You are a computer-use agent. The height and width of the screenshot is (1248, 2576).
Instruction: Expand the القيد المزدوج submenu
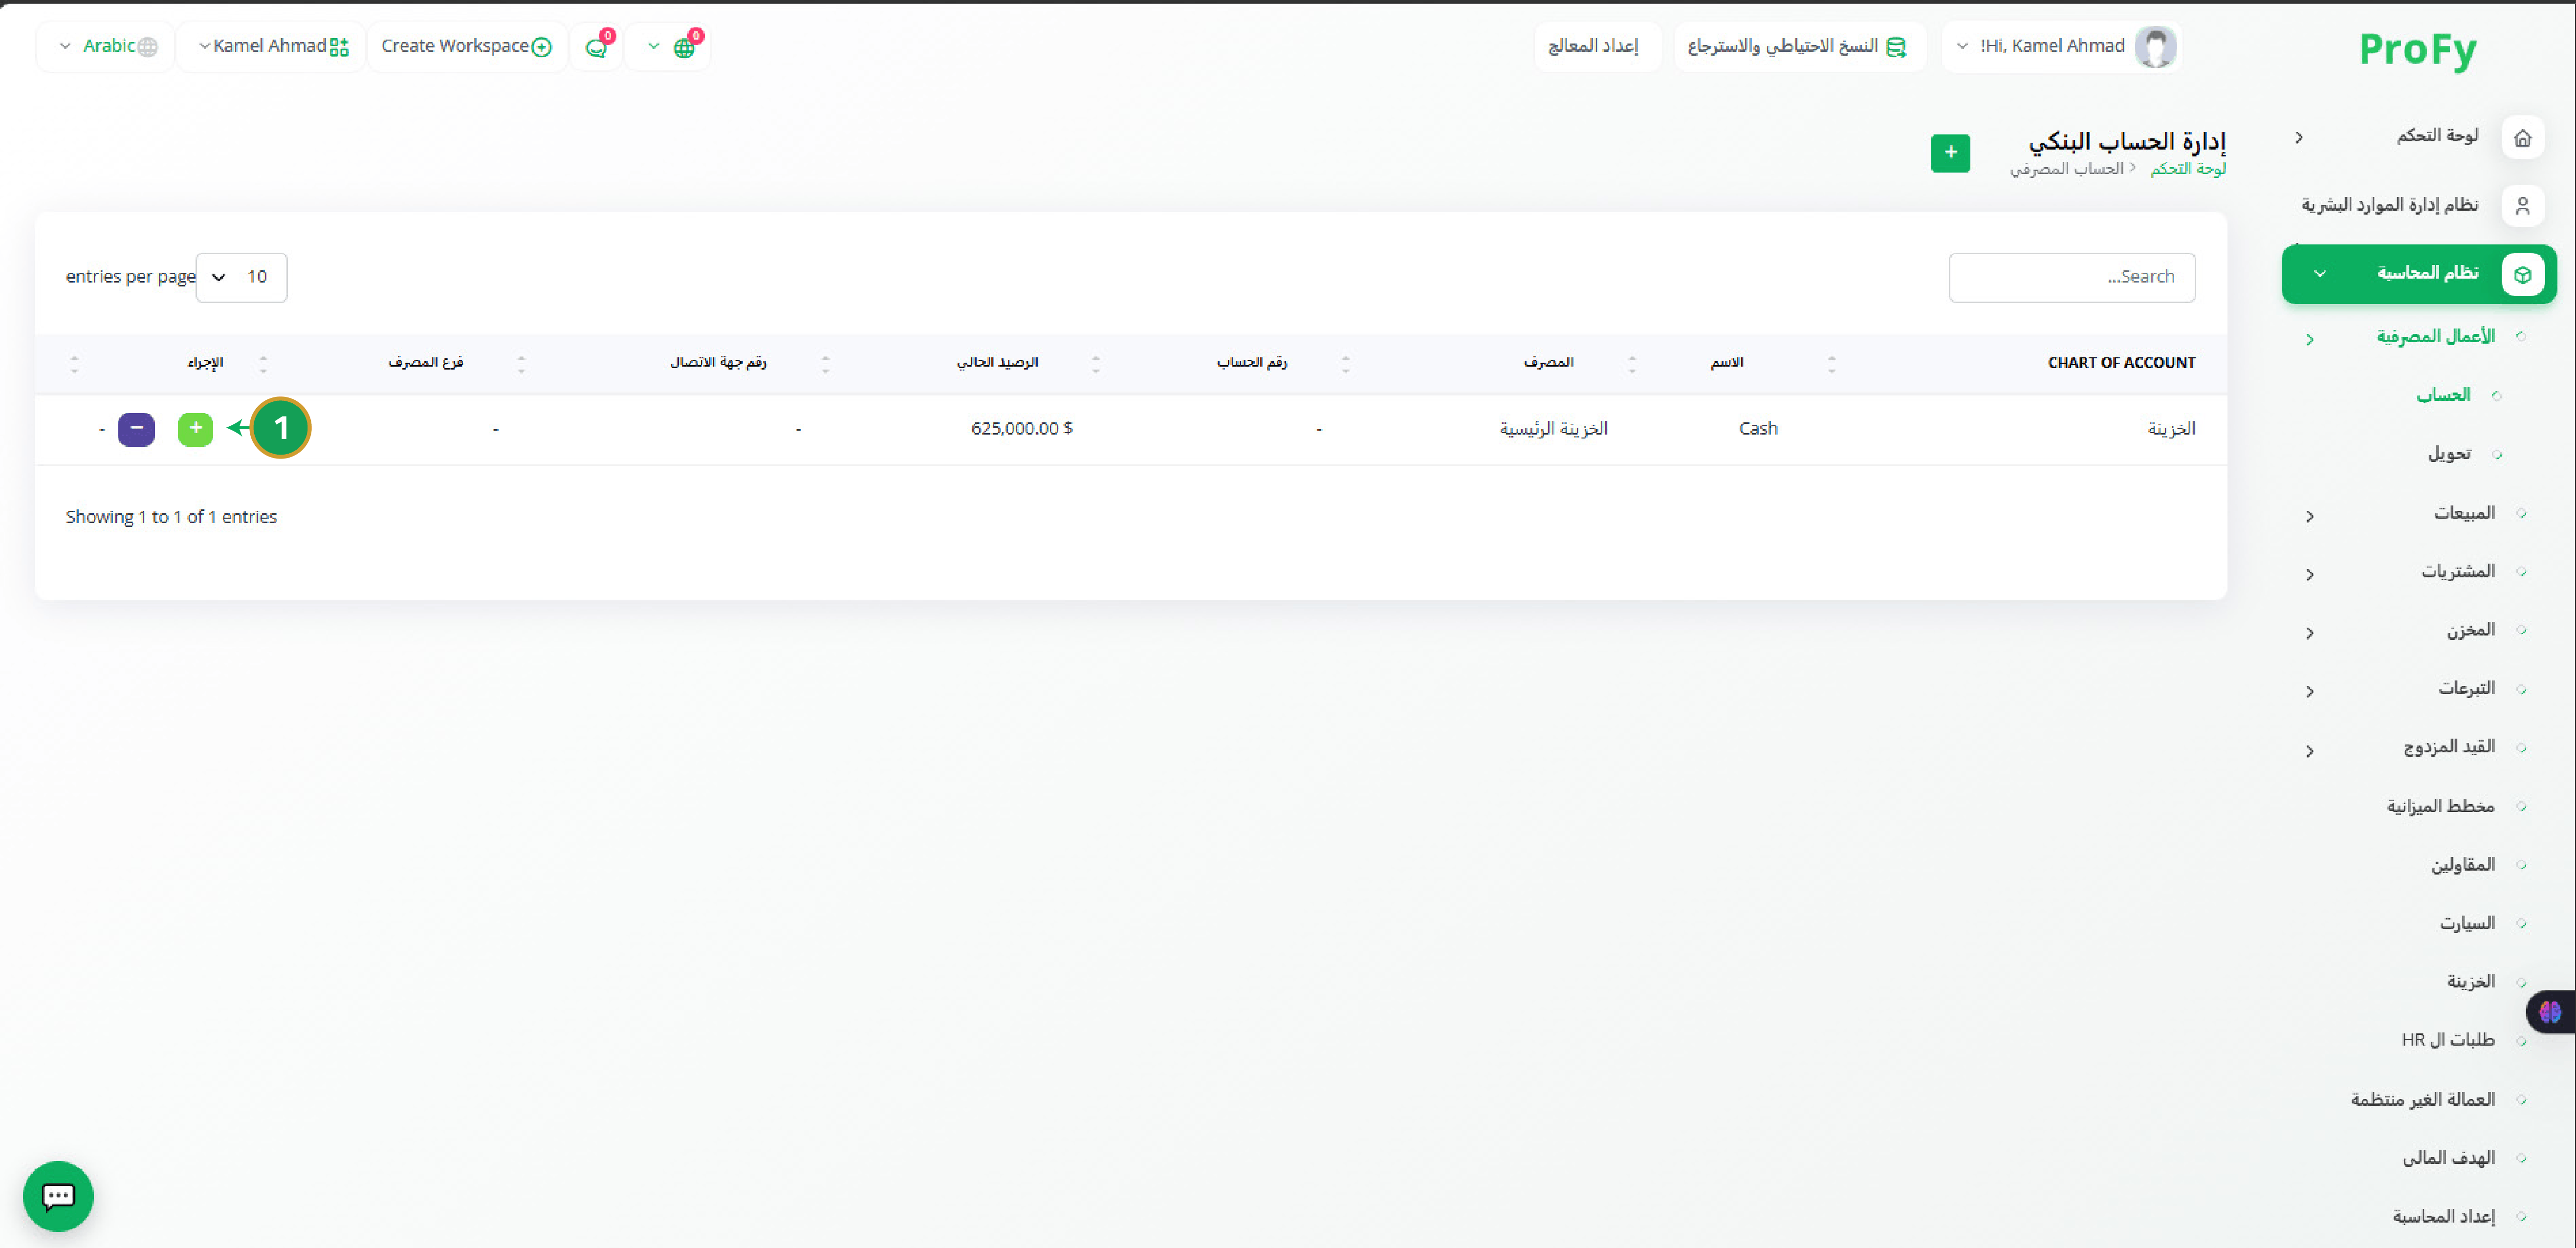tap(2310, 751)
